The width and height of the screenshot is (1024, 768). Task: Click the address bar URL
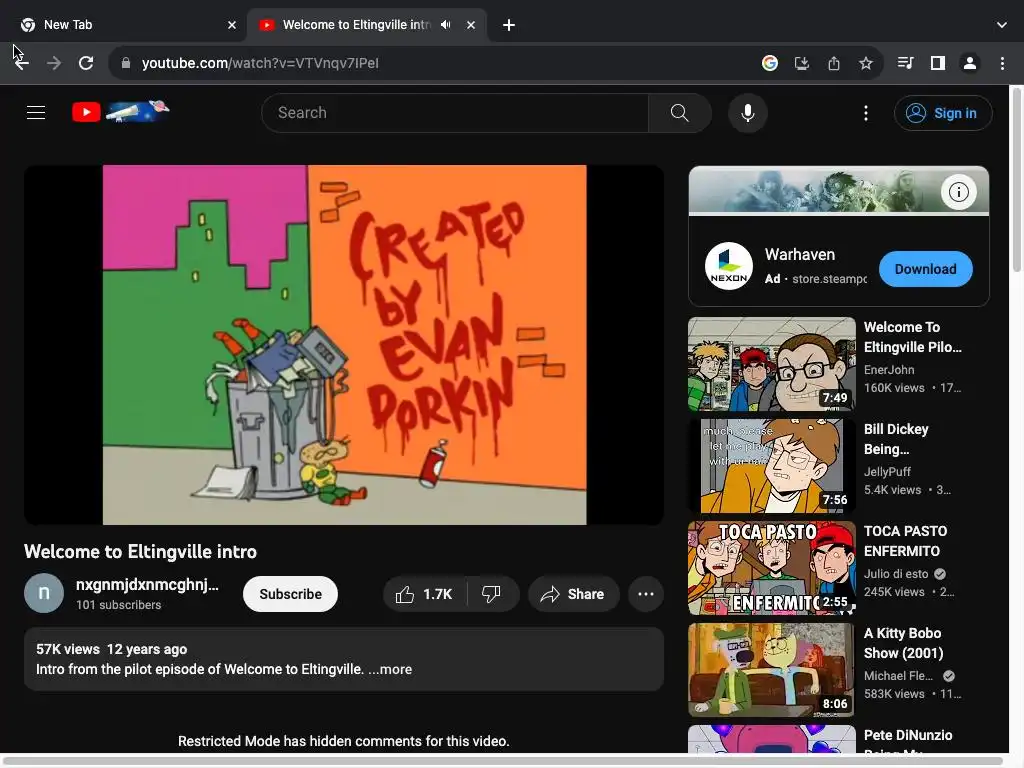260,63
